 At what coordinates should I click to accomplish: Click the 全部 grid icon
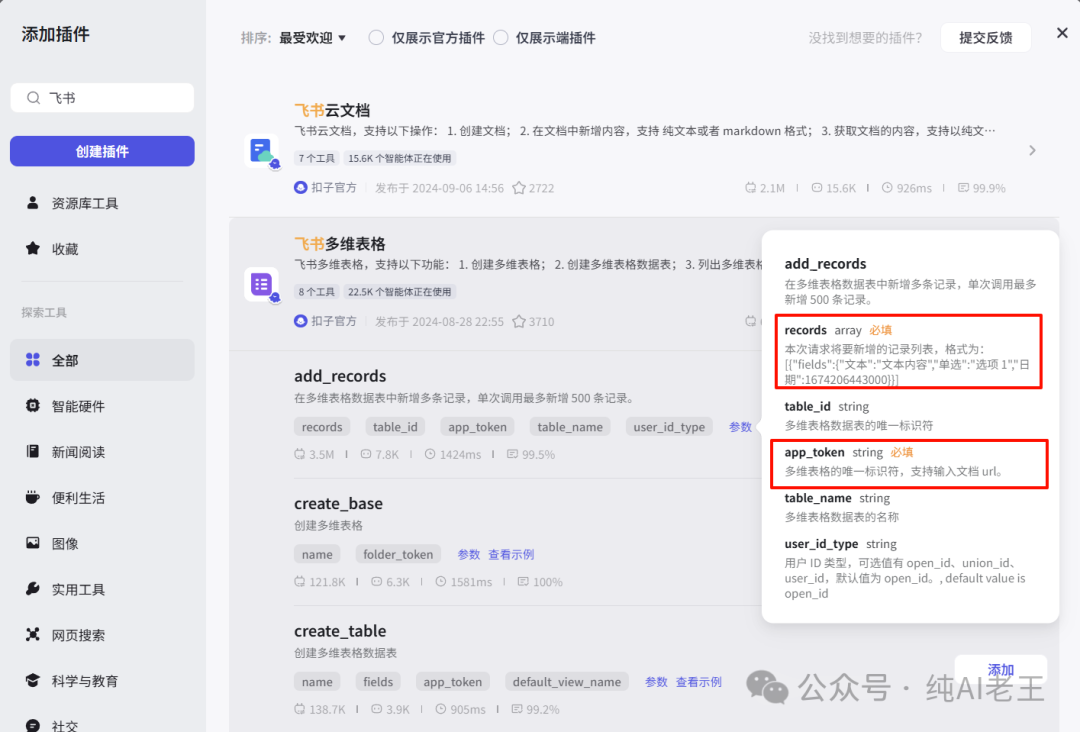32,359
